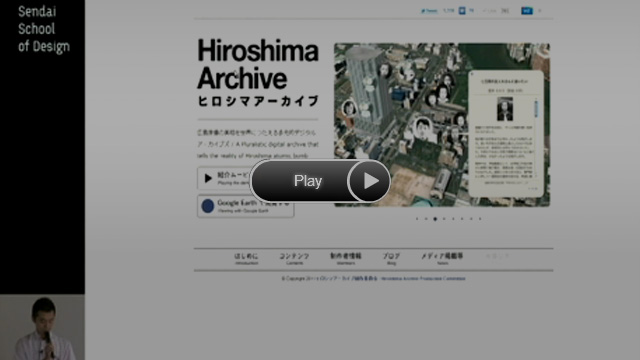The height and width of the screenshot is (360, 640).
Task: Click the round play triangle icon
Action: 369,181
